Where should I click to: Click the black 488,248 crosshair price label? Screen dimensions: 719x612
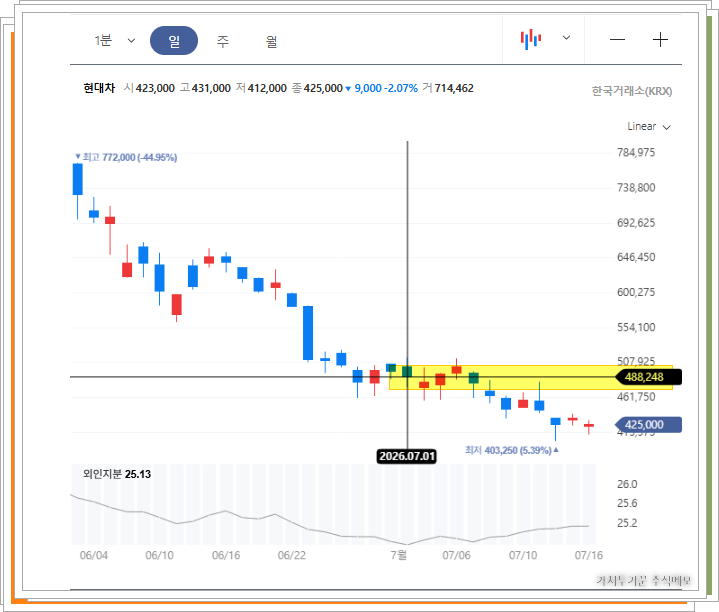click(648, 377)
